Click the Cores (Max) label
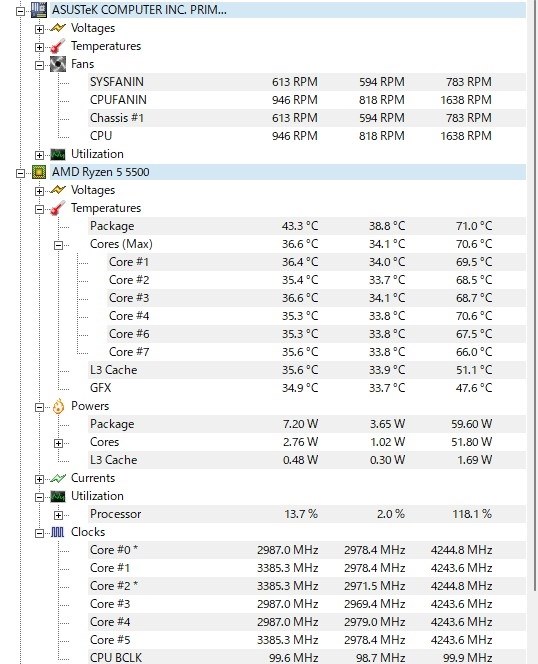538x664 pixels. coord(121,244)
